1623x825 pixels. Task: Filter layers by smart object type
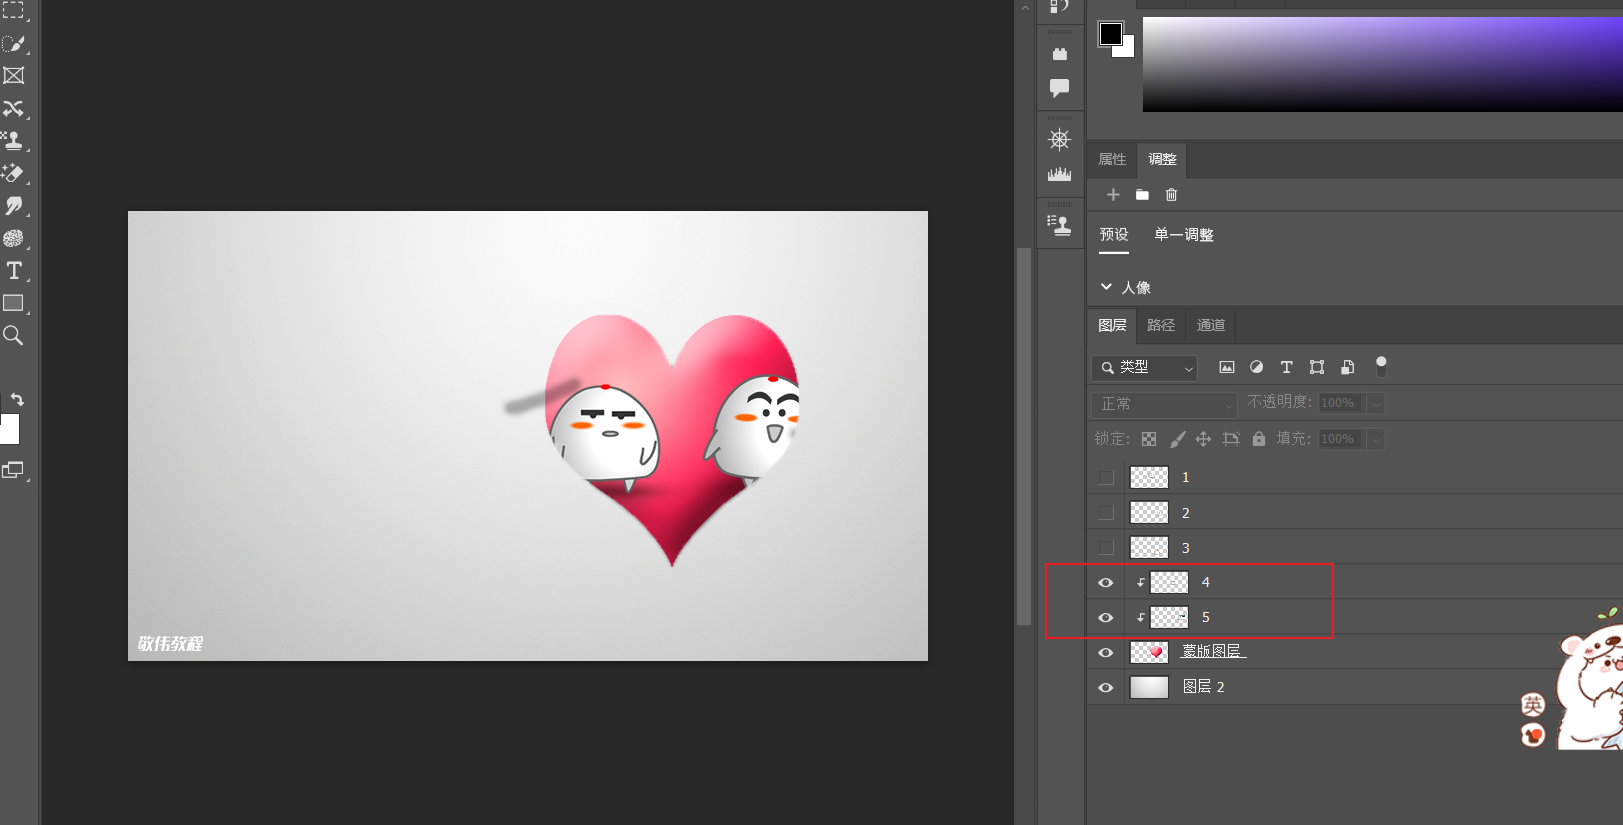tap(1348, 367)
